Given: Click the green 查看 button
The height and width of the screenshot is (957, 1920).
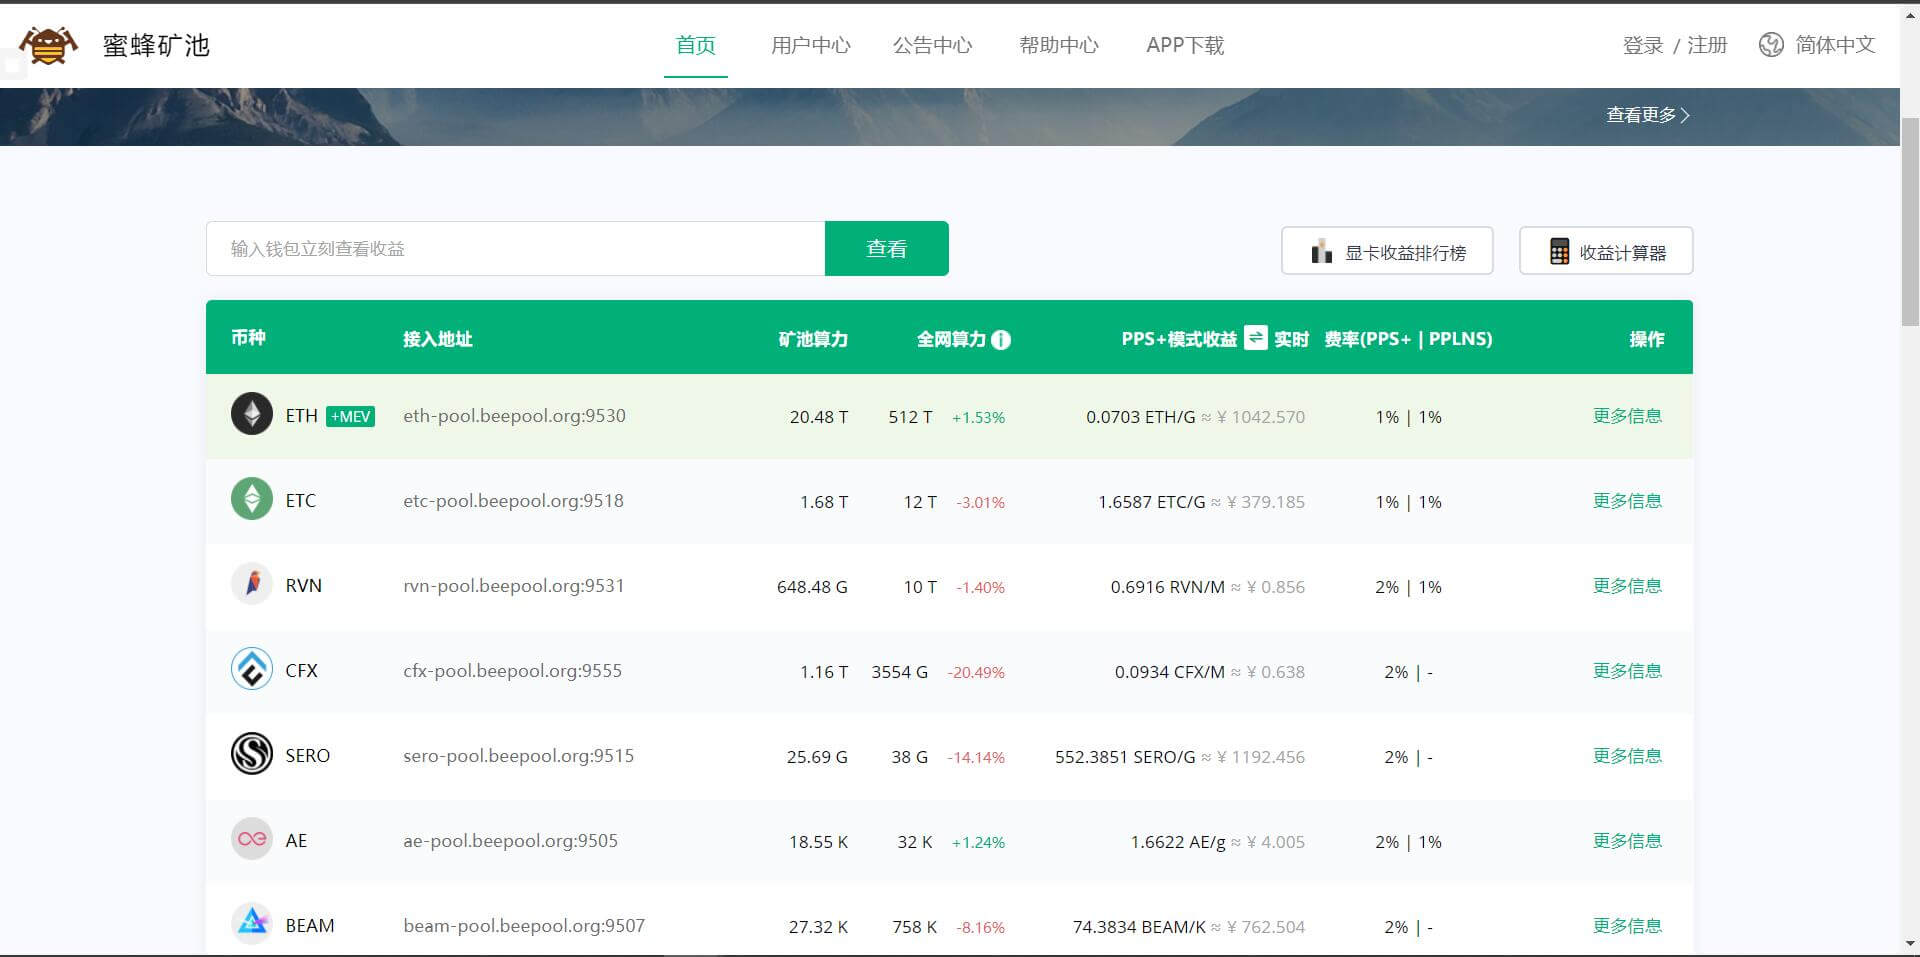Looking at the screenshot, I should (x=886, y=248).
